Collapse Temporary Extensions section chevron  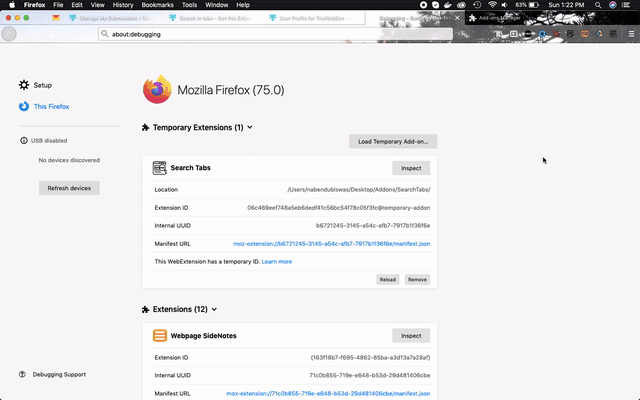click(x=250, y=127)
